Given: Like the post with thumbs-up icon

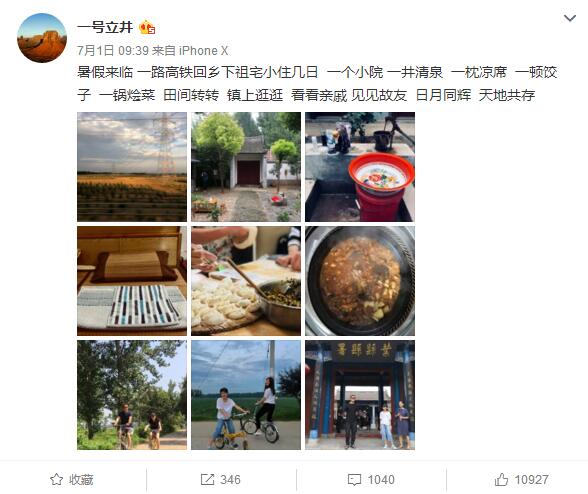Looking at the screenshot, I should click(x=501, y=479).
